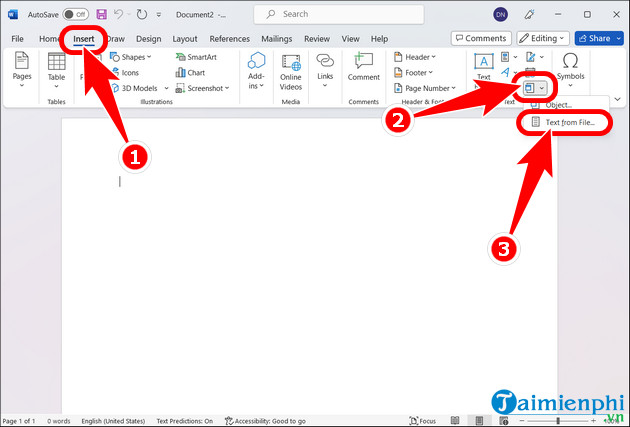Open the Header dropdown

click(415, 57)
